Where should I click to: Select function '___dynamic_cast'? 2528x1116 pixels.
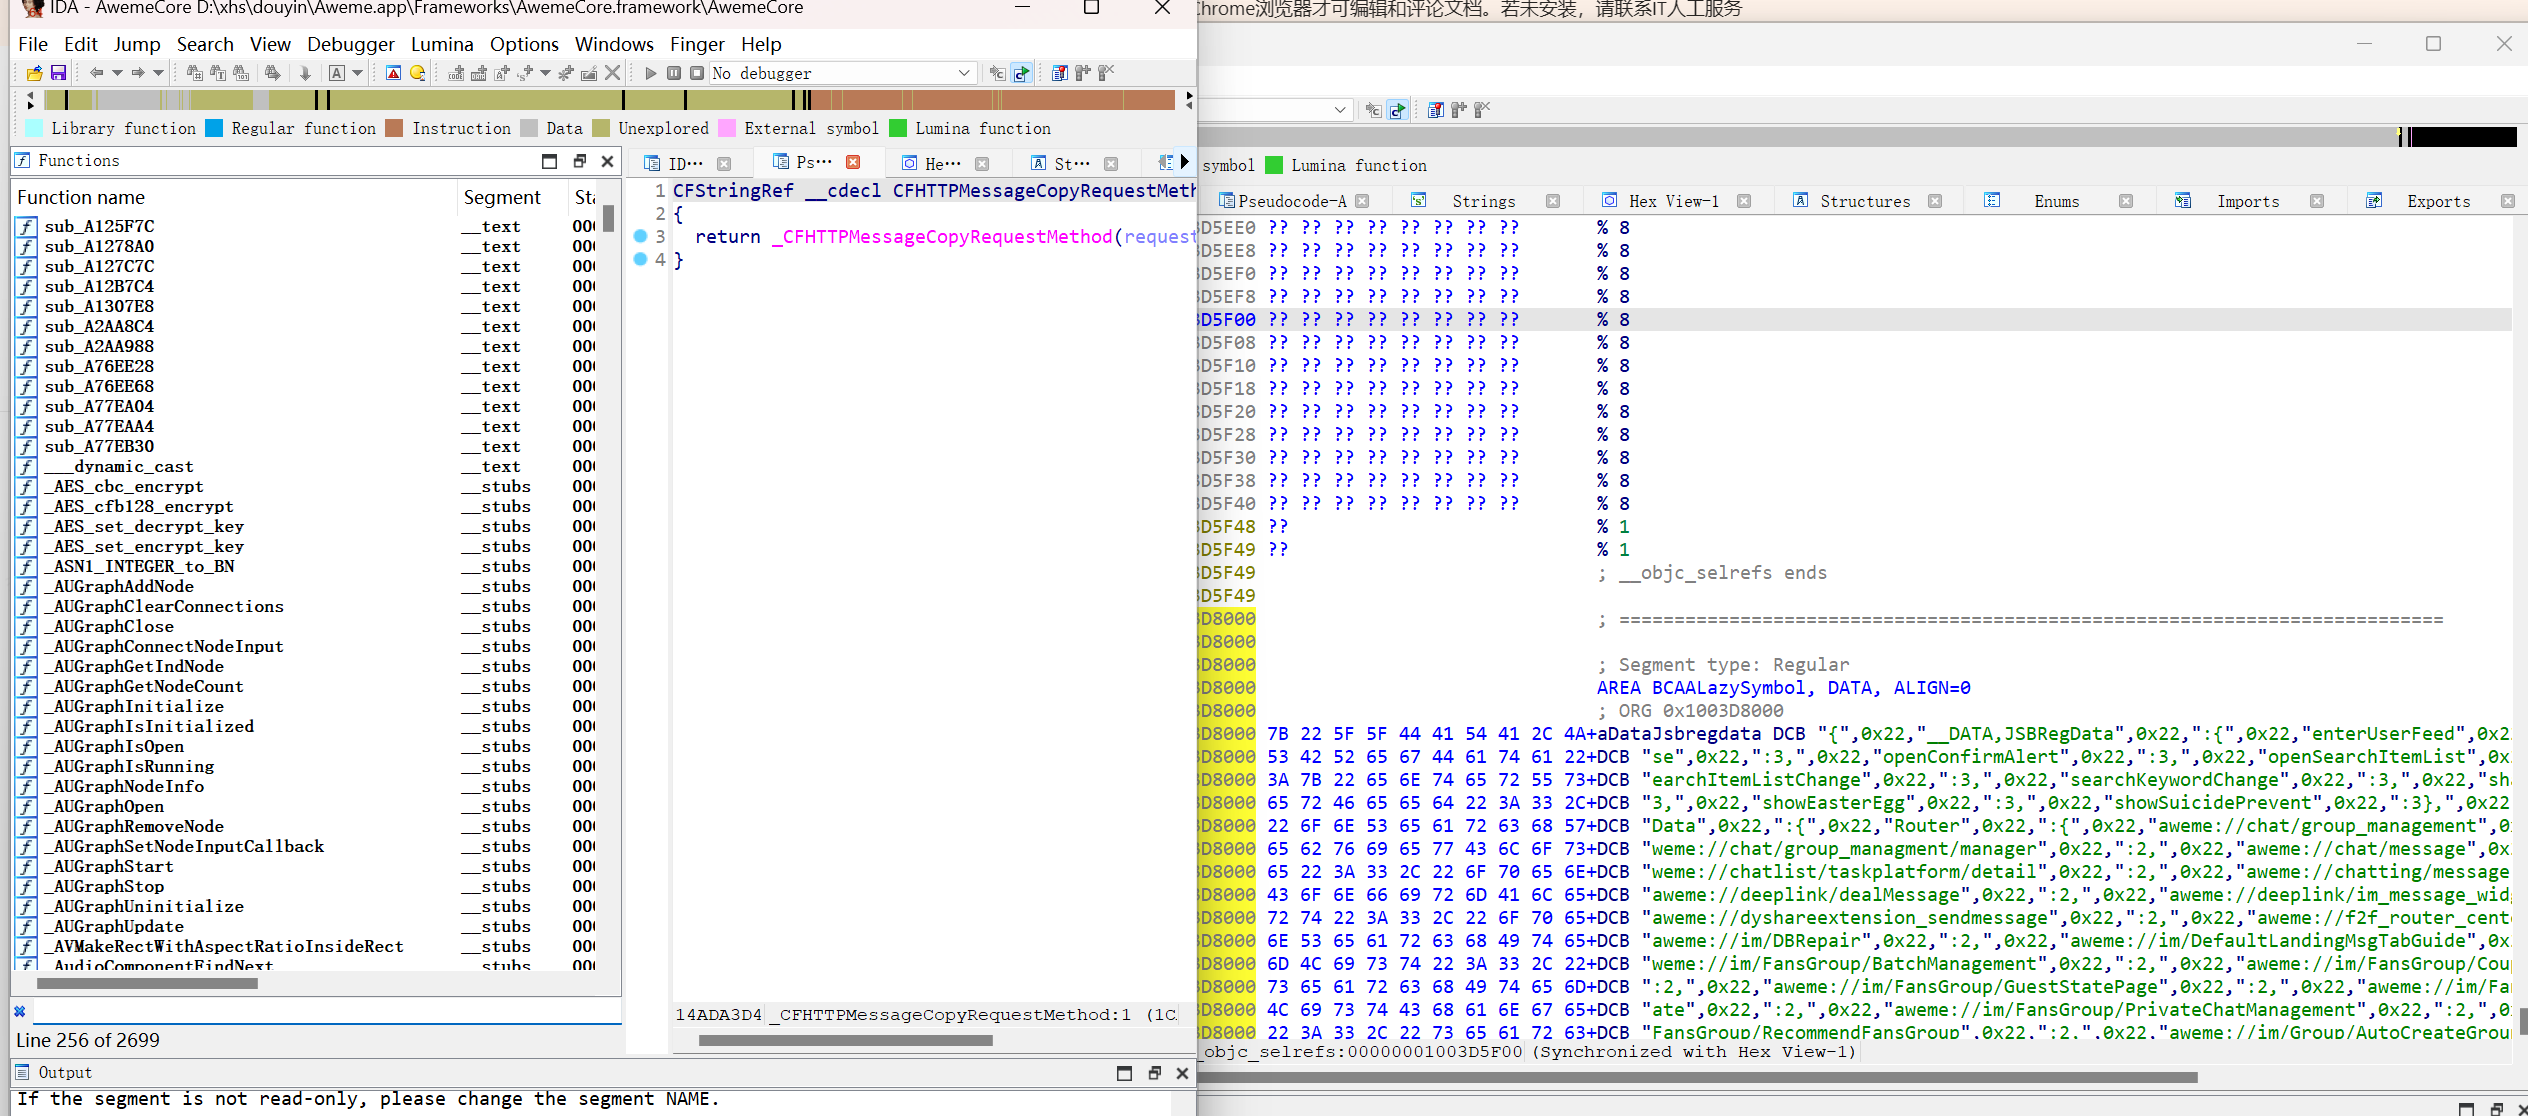tap(118, 466)
